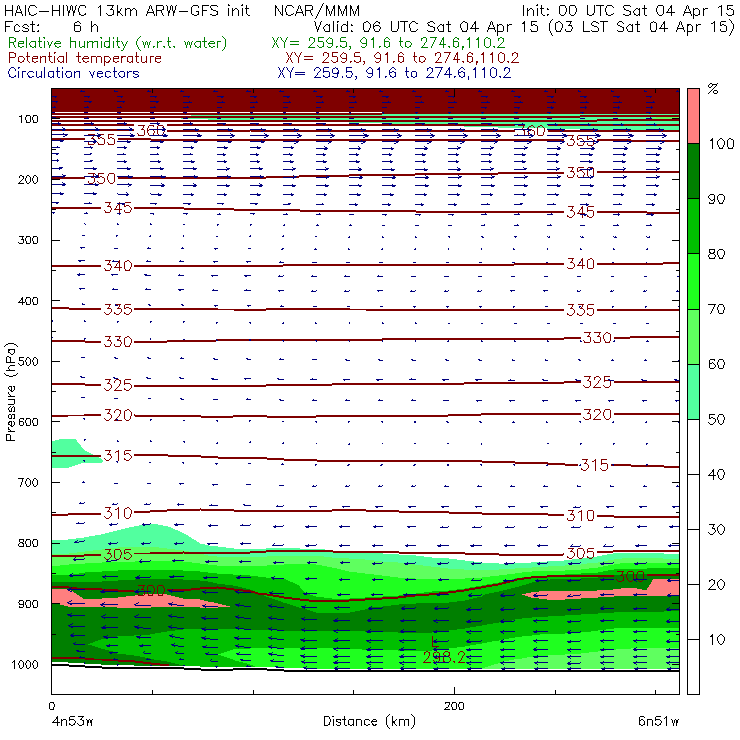
Task: Click the right-side "310" contour label
Action: click(580, 515)
